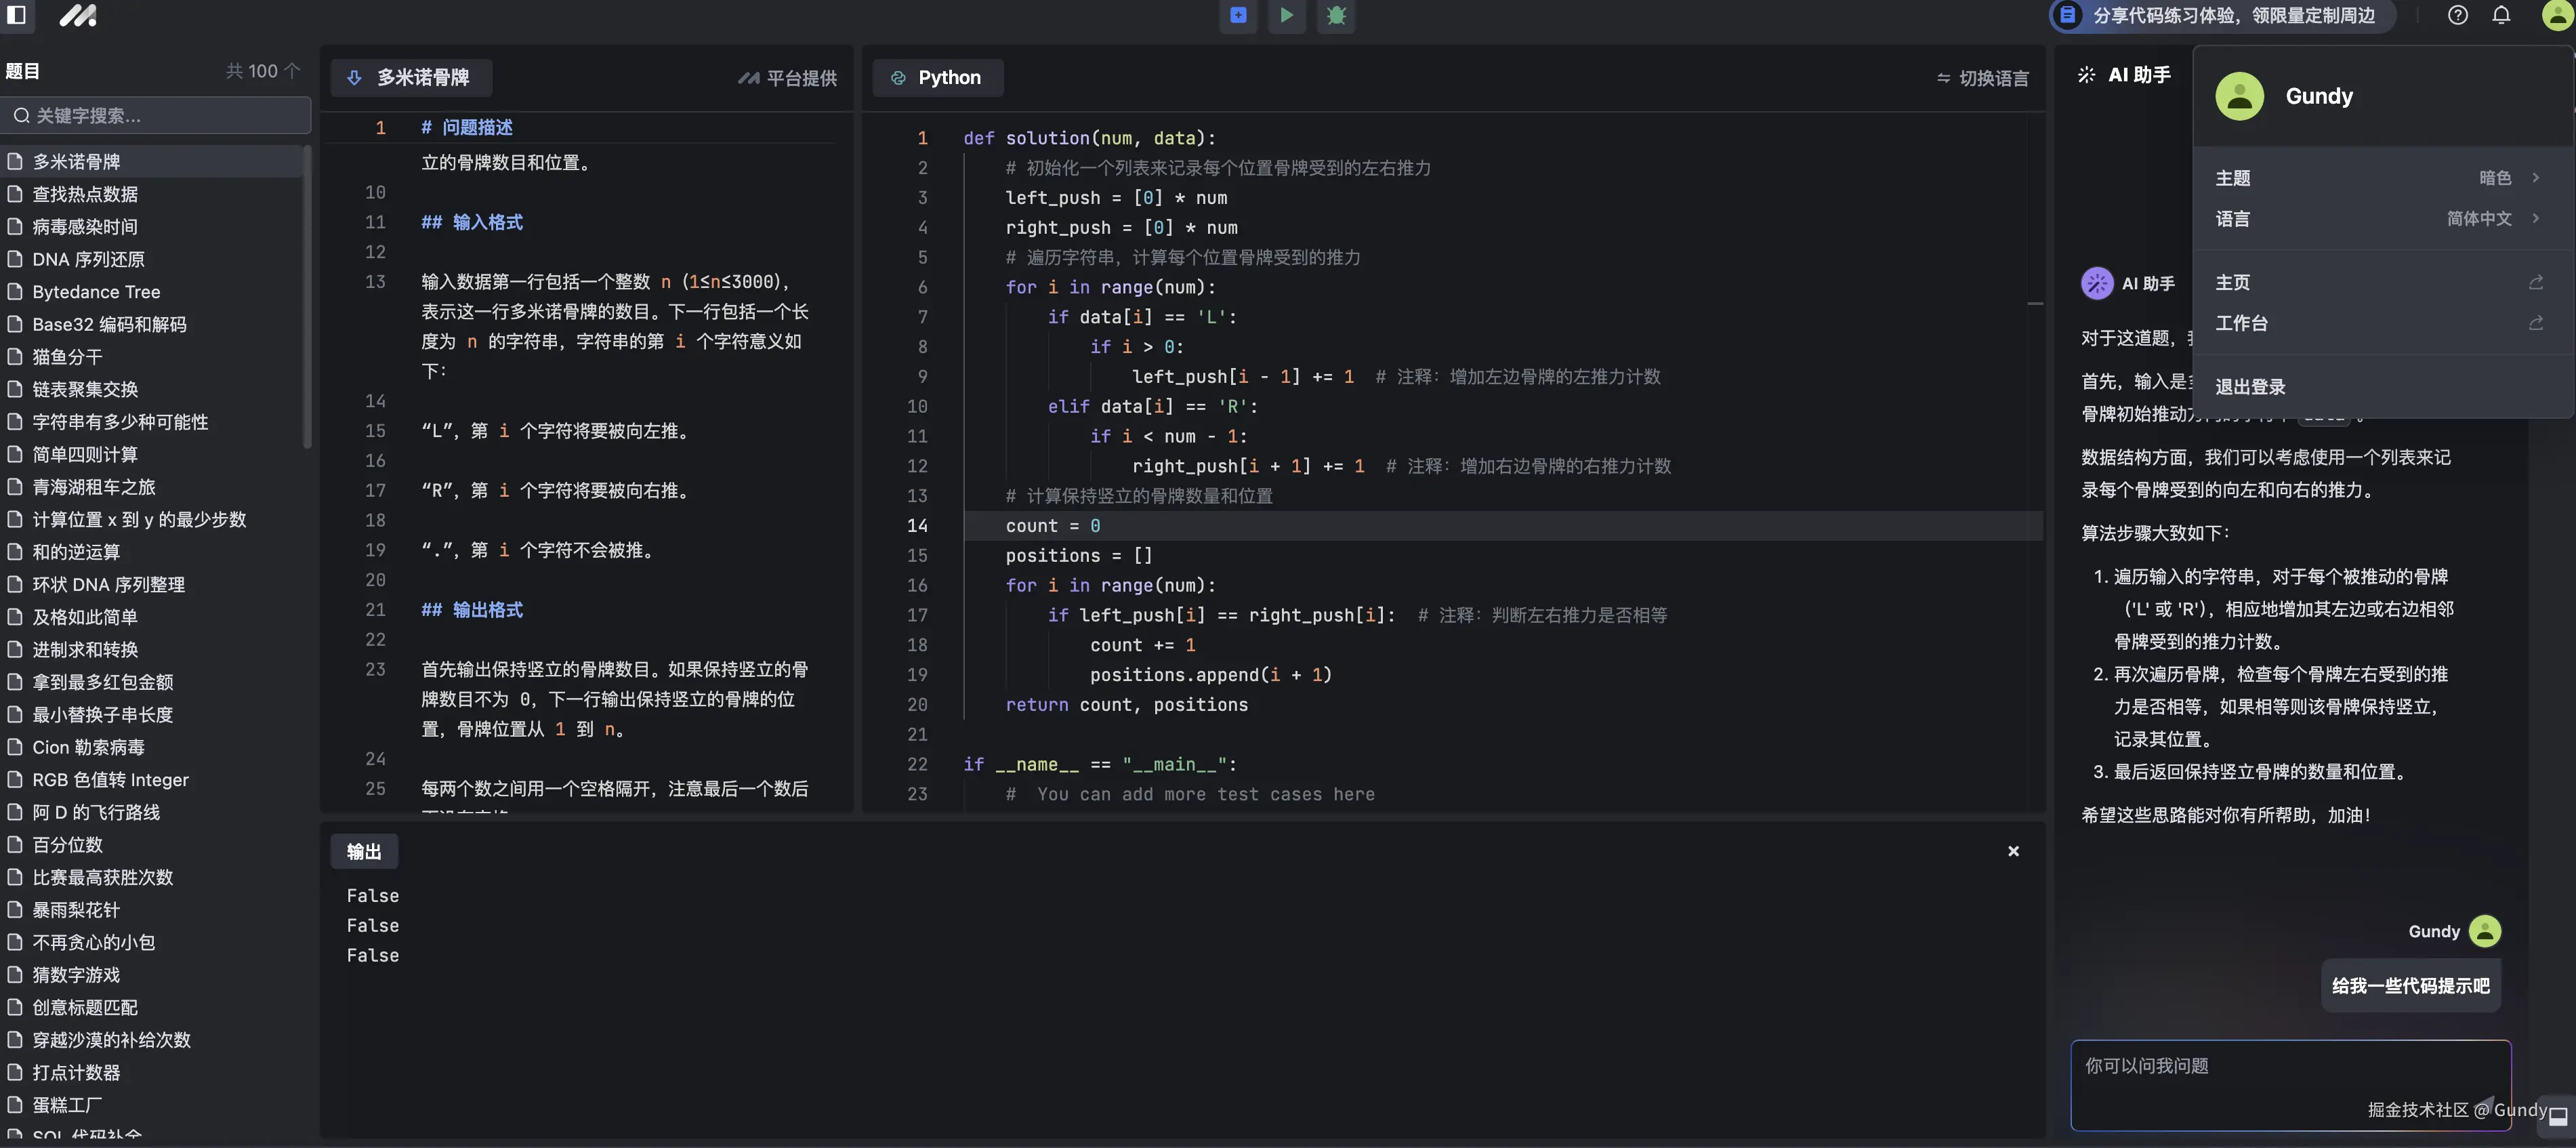
Task: Click the MarsCode logo icon
Action: tap(78, 15)
